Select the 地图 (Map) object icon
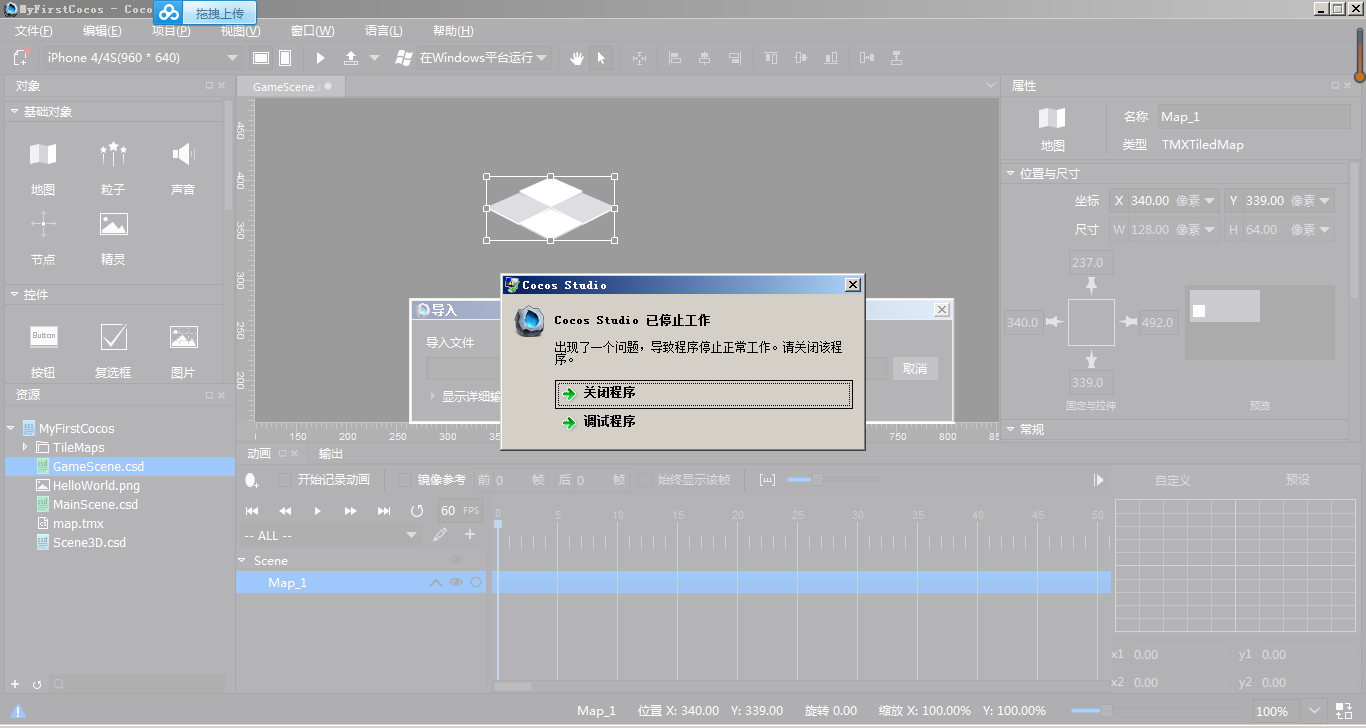 tap(43, 154)
